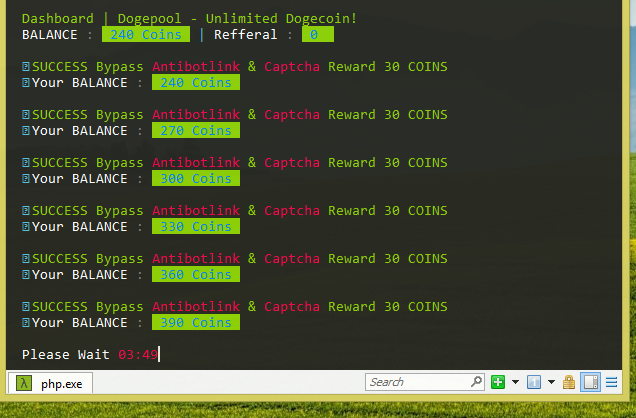
Task: Open a new console with green plus
Action: click(x=498, y=382)
